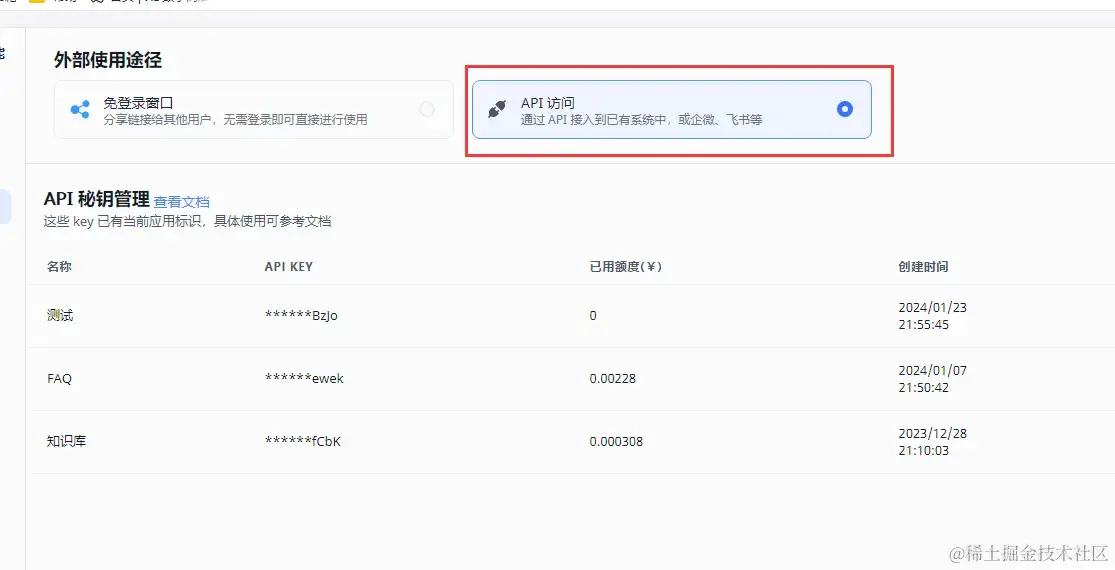Click the plug icon beside API 访问
The height and width of the screenshot is (570, 1115).
(497, 109)
